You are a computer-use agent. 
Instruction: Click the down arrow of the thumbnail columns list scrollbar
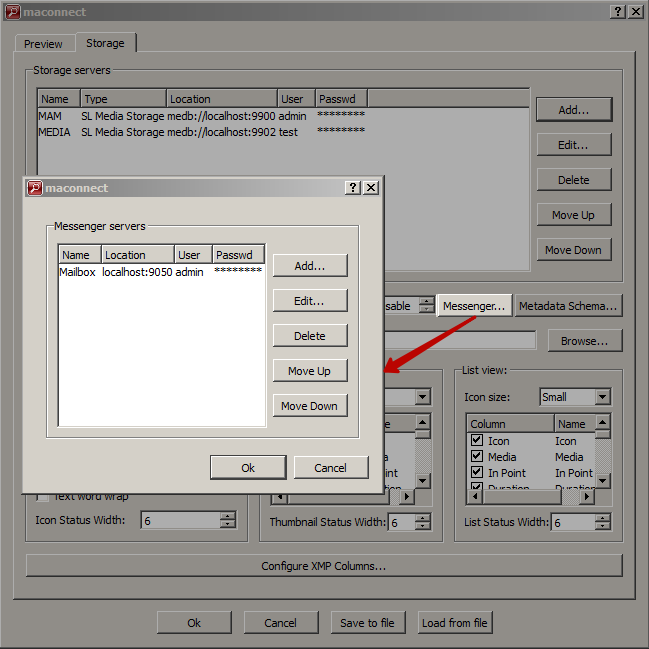pyautogui.click(x=423, y=481)
